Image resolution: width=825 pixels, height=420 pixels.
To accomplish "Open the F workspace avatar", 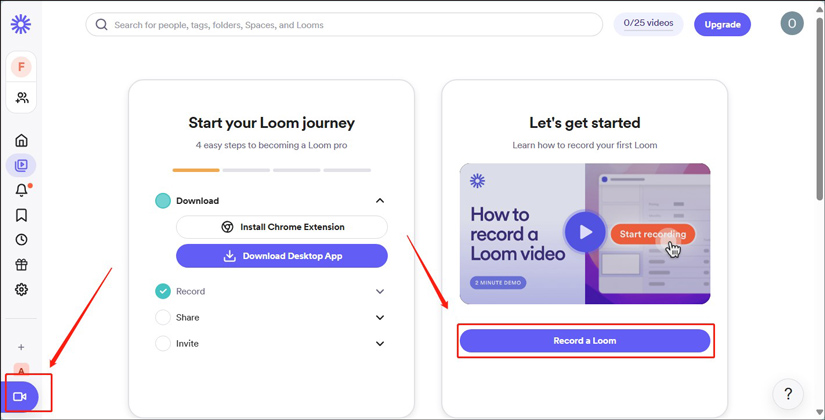I will coord(21,67).
